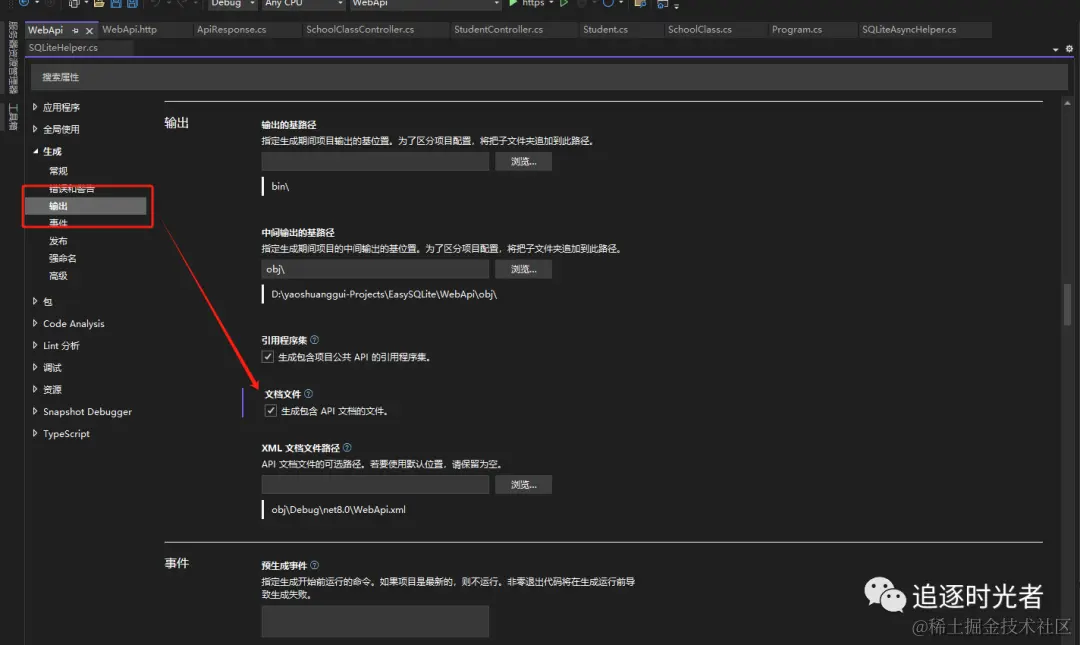Open help icon next to 预生成事件
1080x645 pixels.
click(315, 565)
